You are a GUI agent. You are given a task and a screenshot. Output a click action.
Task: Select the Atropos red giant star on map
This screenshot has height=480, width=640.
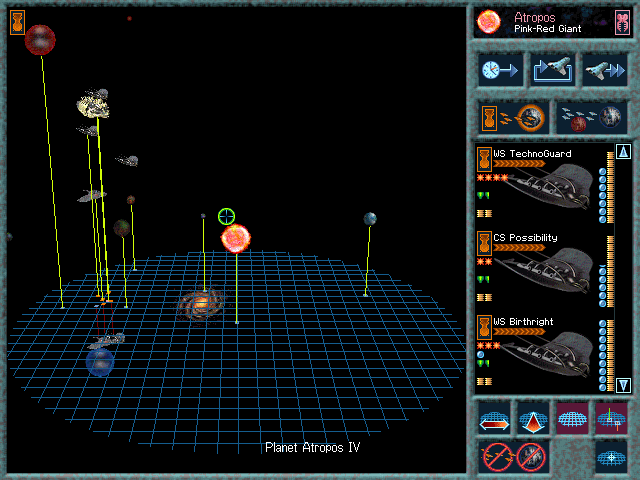coord(236,238)
